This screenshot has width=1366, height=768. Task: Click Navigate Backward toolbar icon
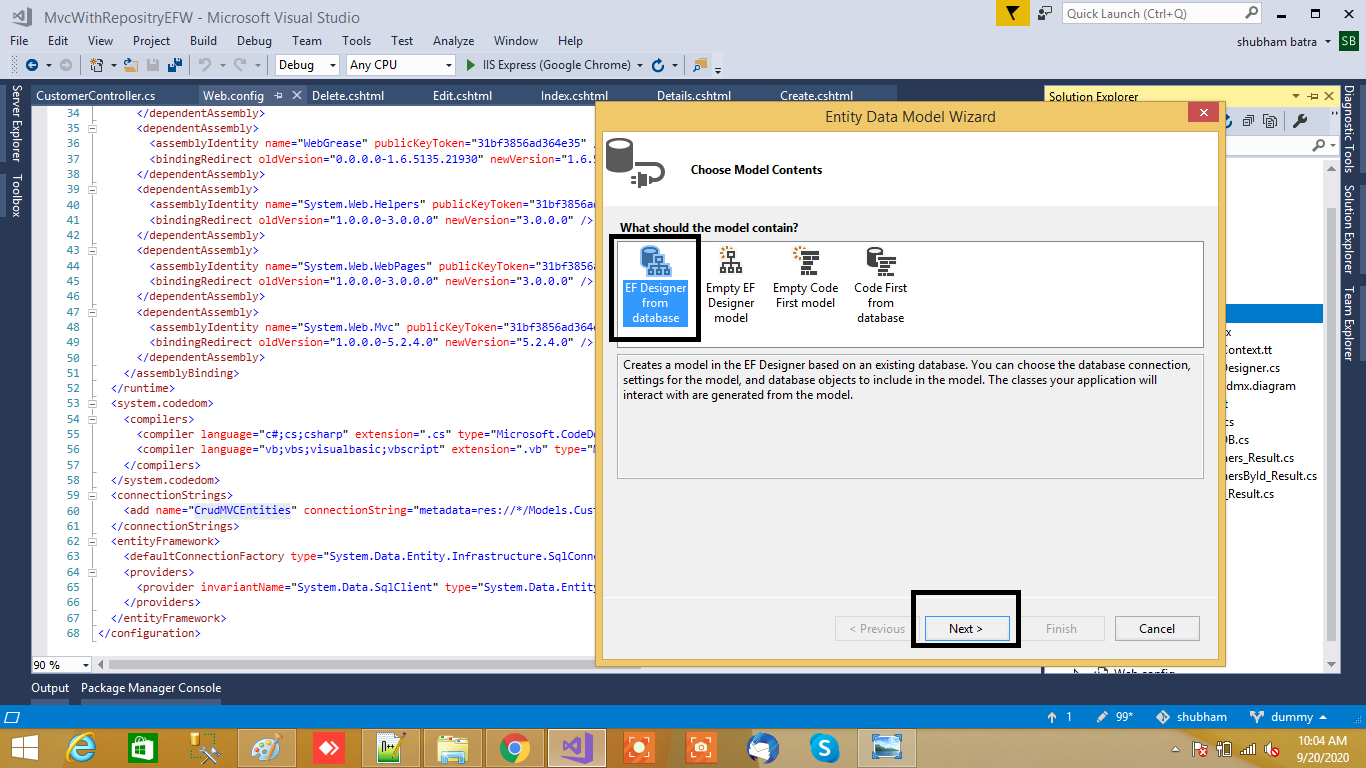pos(31,65)
